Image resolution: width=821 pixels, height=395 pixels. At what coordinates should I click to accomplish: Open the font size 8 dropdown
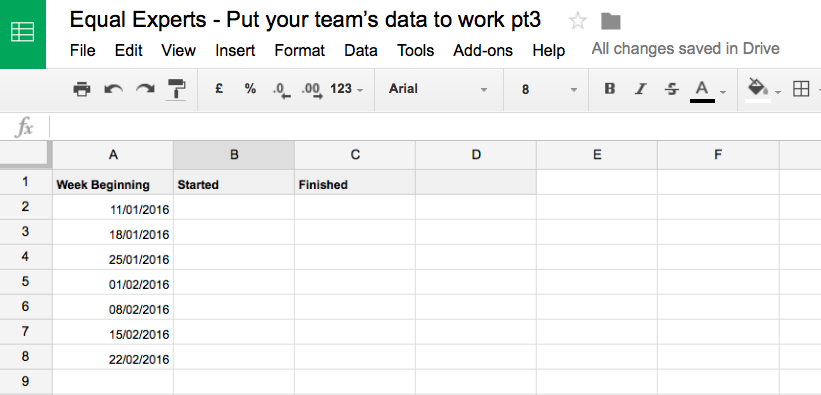(549, 90)
